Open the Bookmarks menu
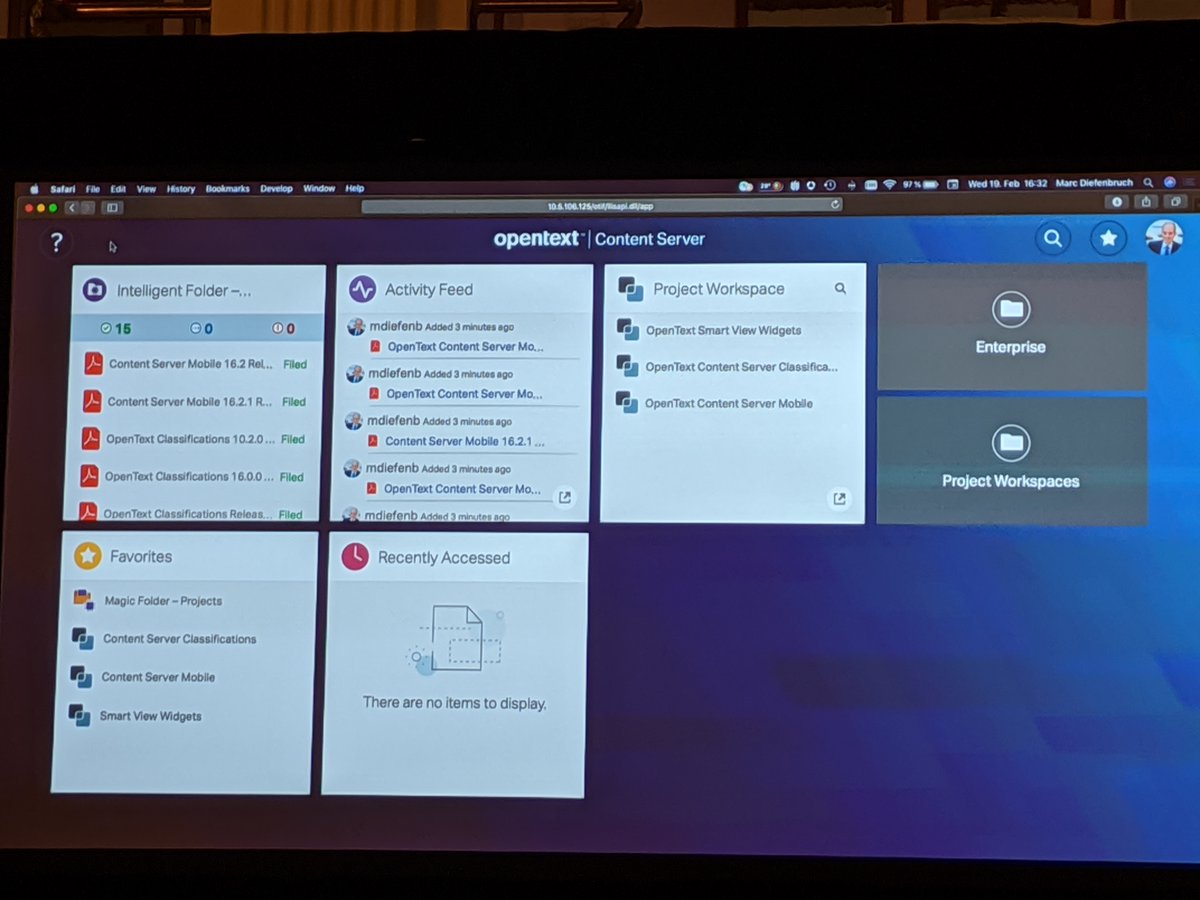Image resolution: width=1200 pixels, height=900 pixels. (228, 188)
